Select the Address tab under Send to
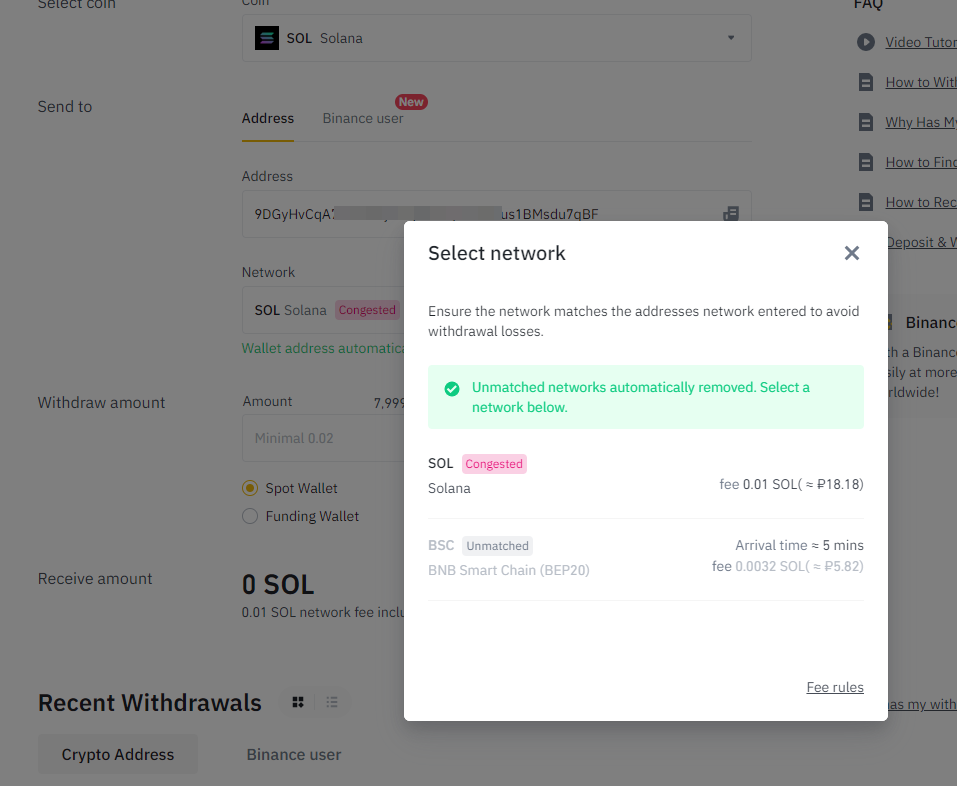This screenshot has height=786, width=957. (x=268, y=118)
